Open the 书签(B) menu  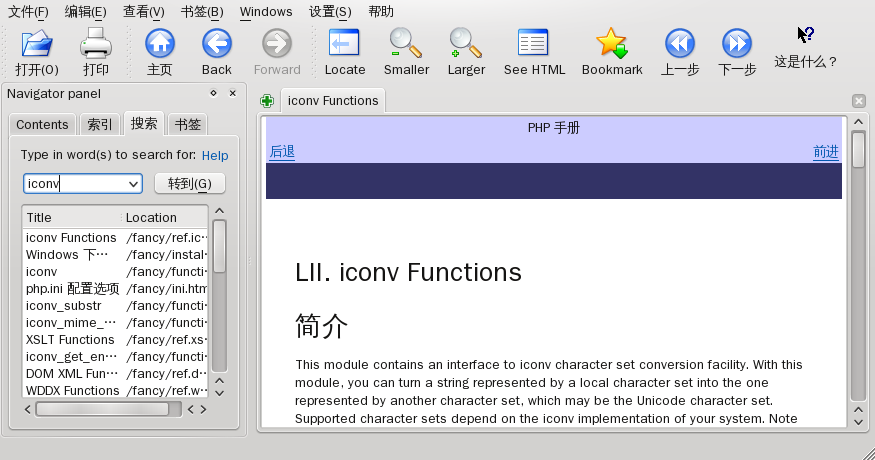pos(202,12)
